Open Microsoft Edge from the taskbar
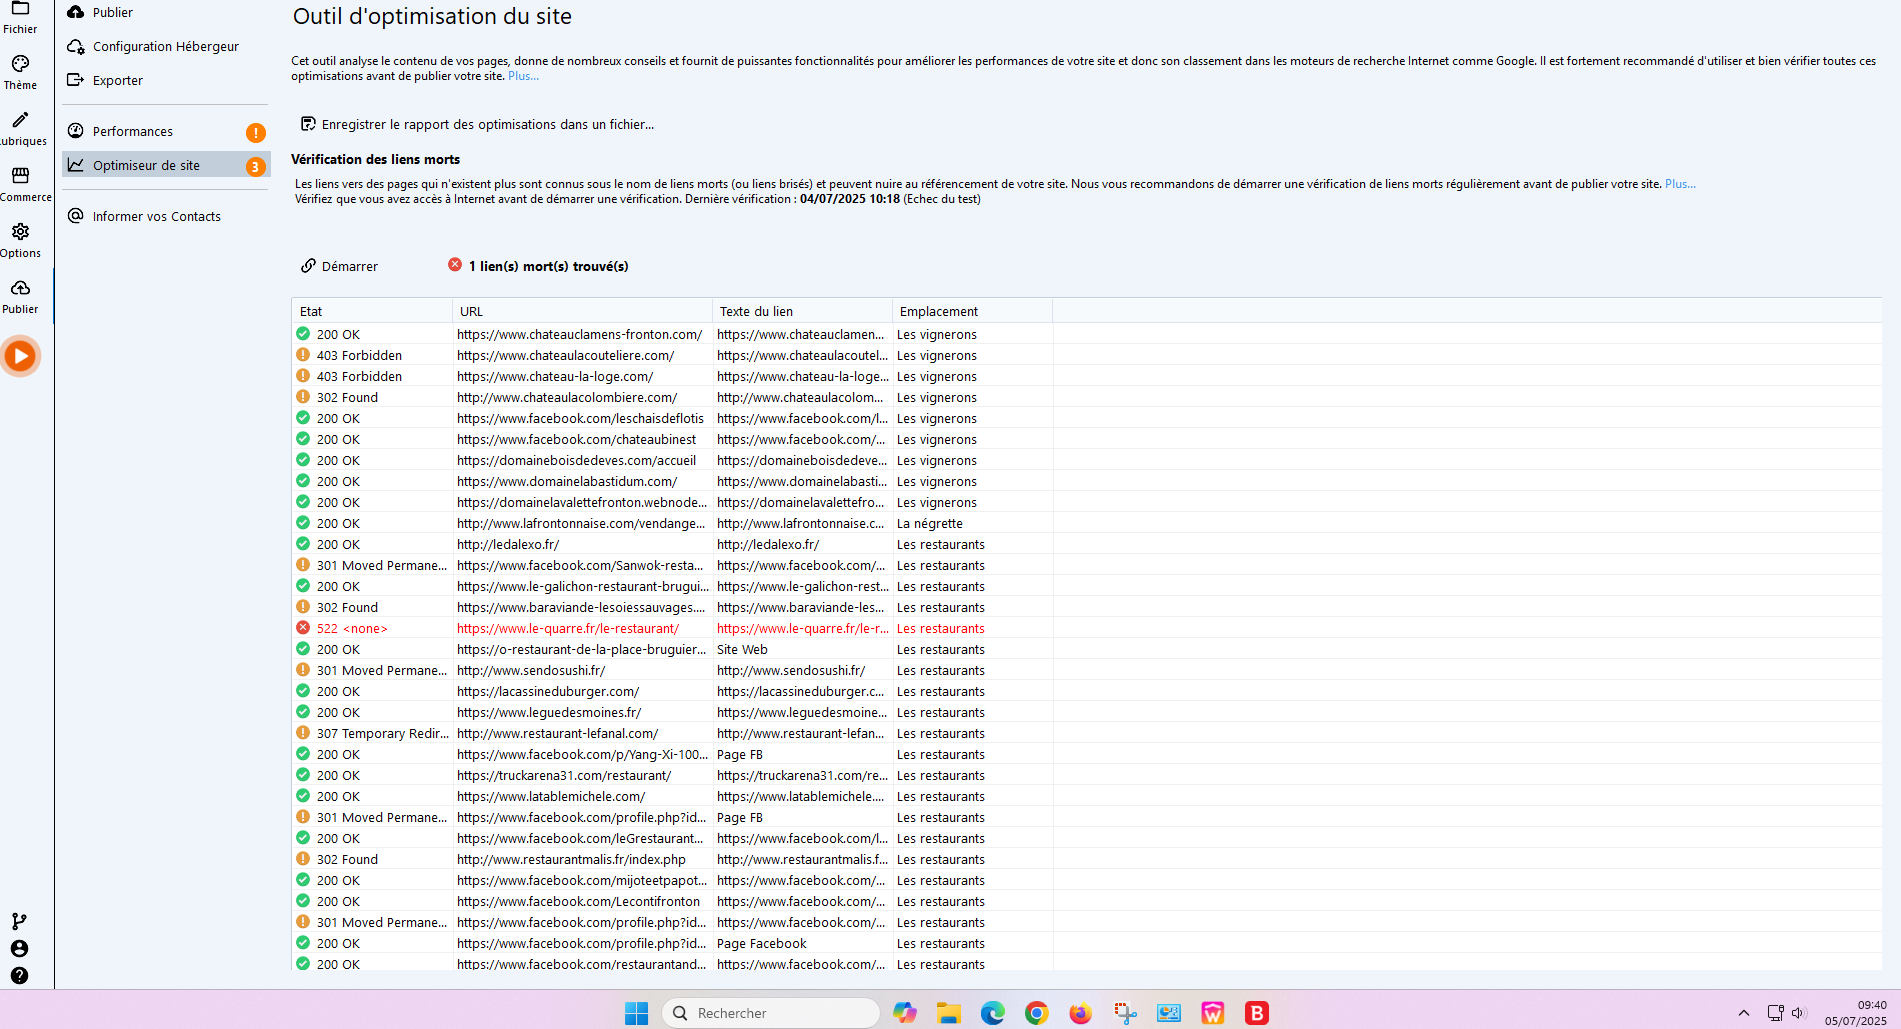Image resolution: width=1901 pixels, height=1029 pixels. pos(992,1013)
